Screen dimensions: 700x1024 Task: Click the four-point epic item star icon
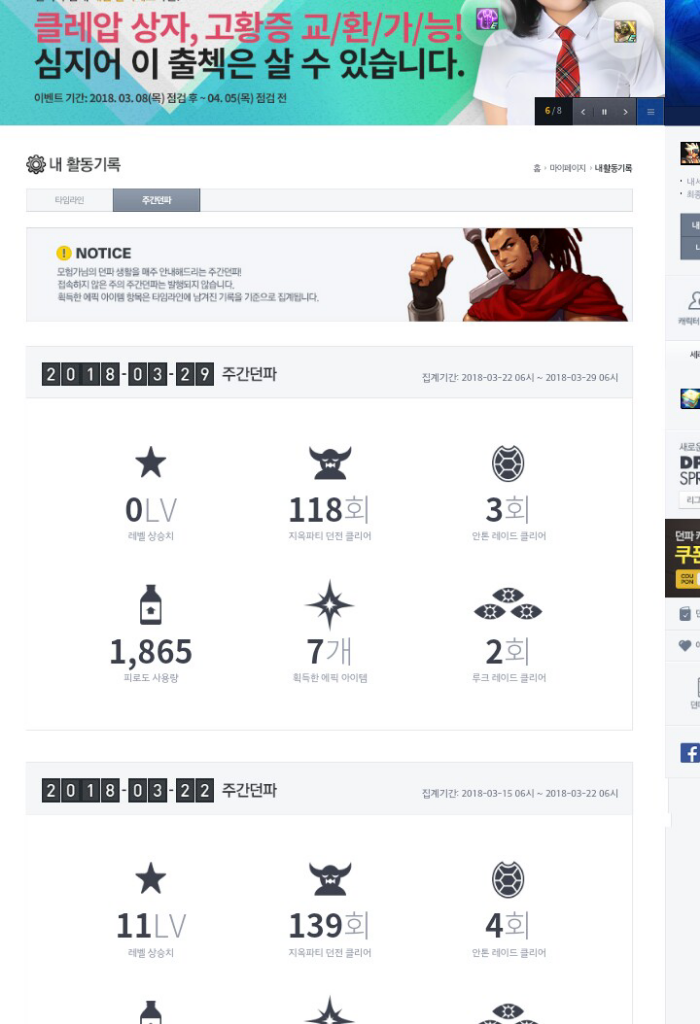click(330, 604)
